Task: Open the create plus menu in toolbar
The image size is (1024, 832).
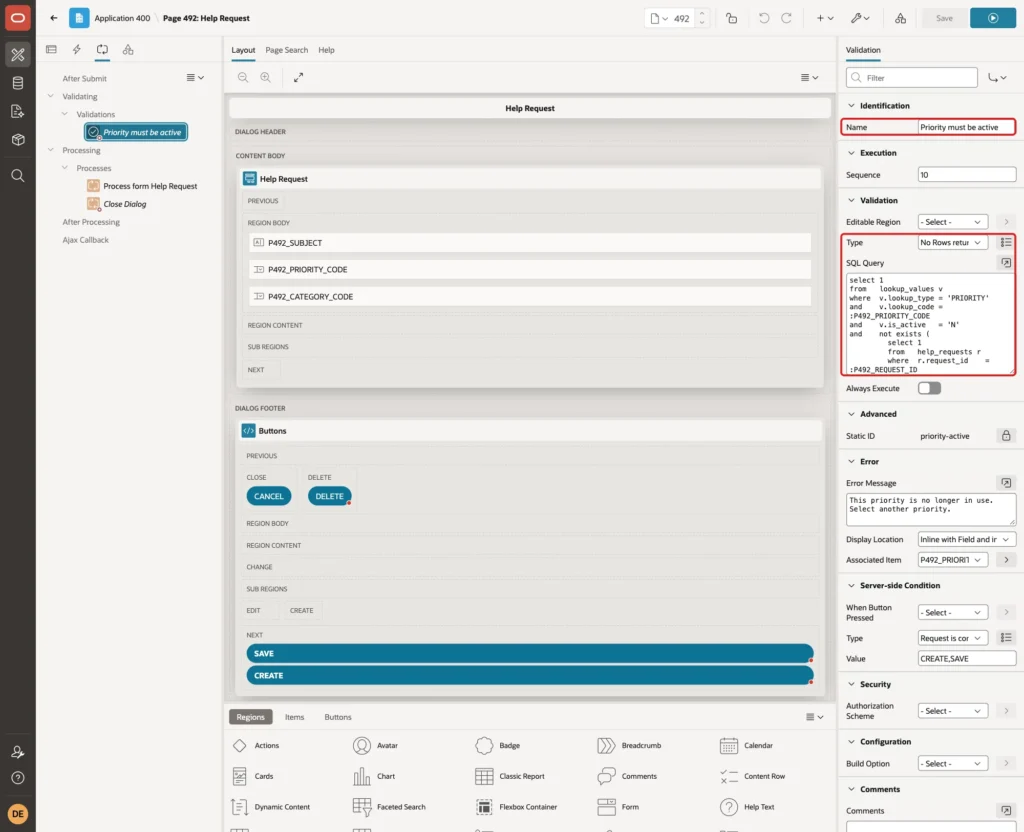Action: pyautogui.click(x=825, y=18)
